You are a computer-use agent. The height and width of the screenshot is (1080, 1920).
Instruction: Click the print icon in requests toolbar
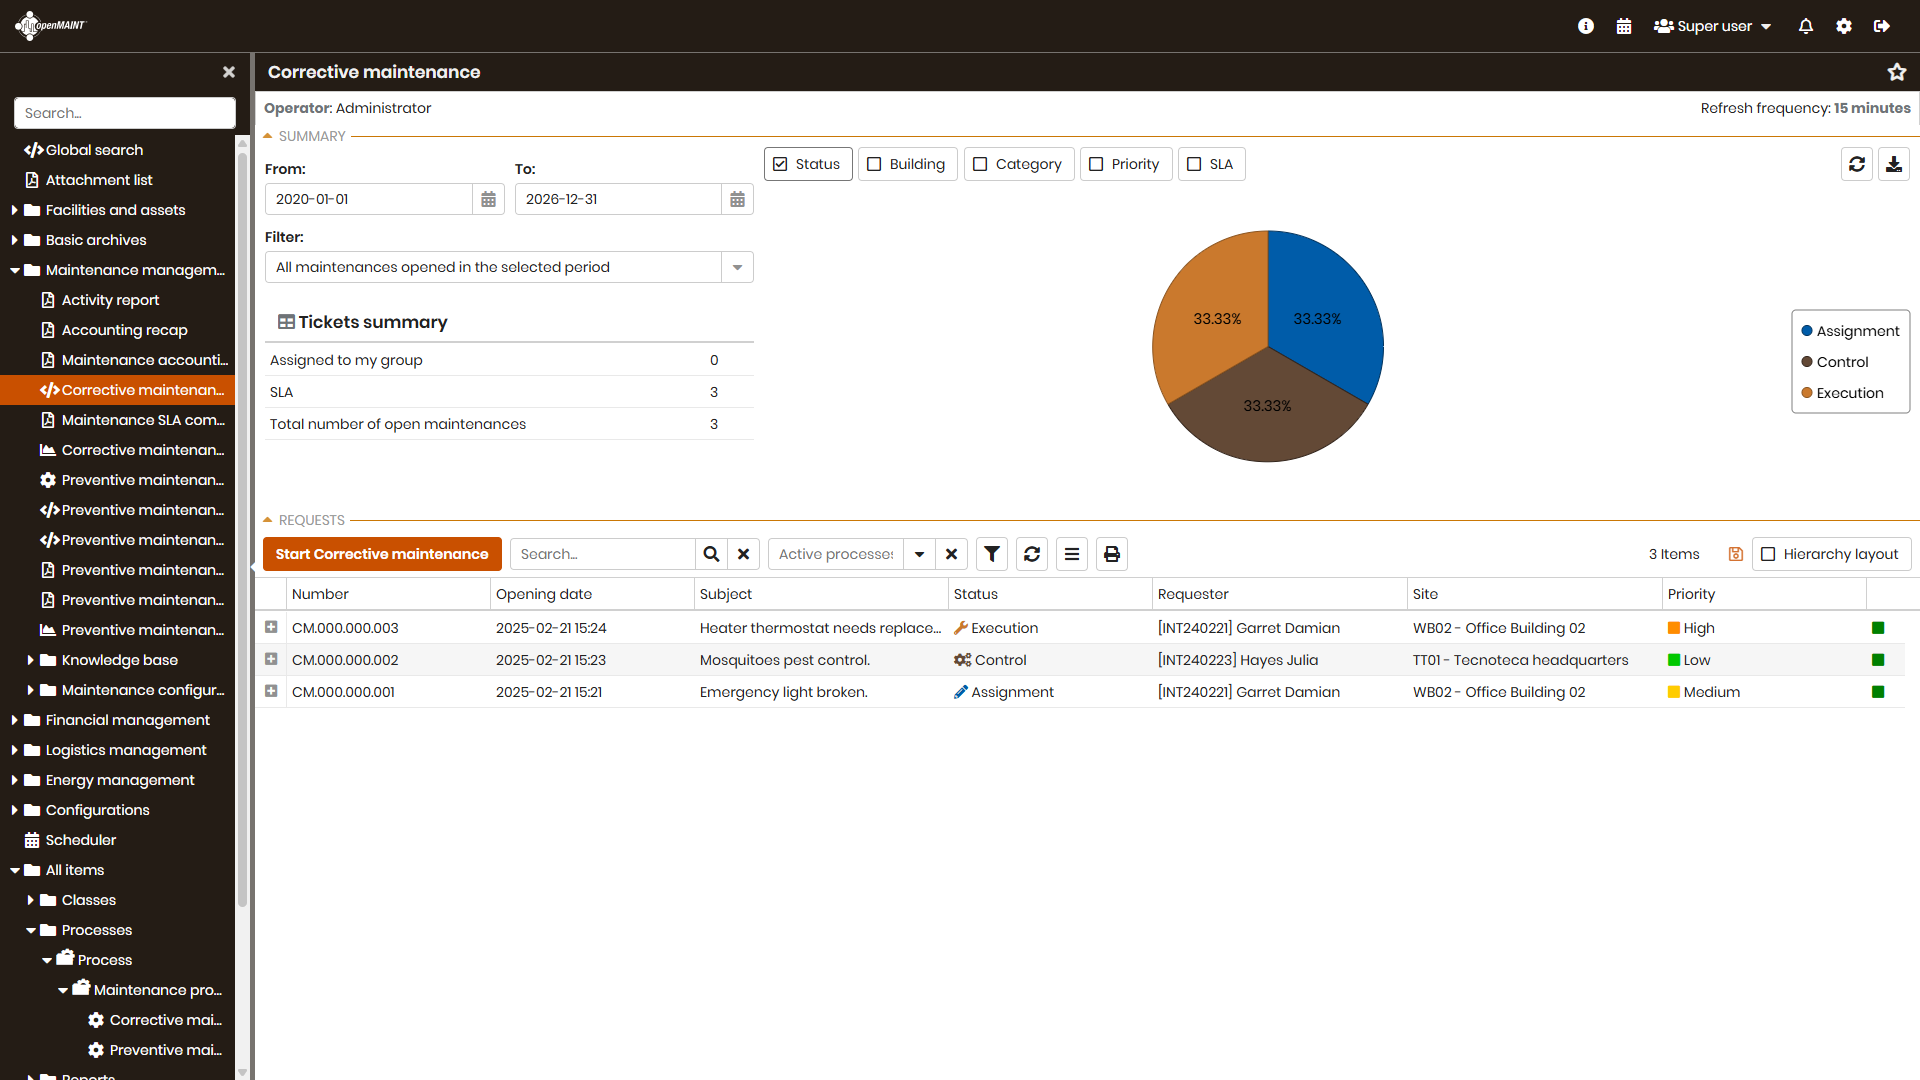tap(1111, 554)
